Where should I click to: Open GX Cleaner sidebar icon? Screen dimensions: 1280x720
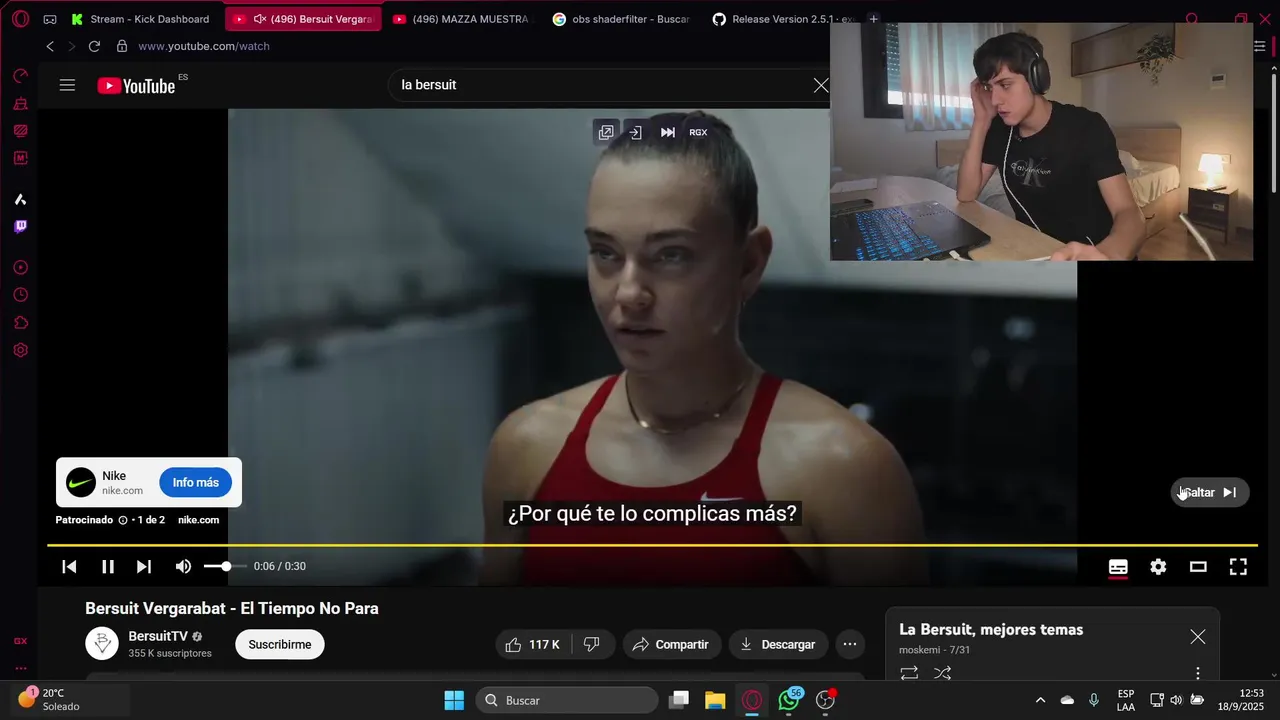[20, 103]
